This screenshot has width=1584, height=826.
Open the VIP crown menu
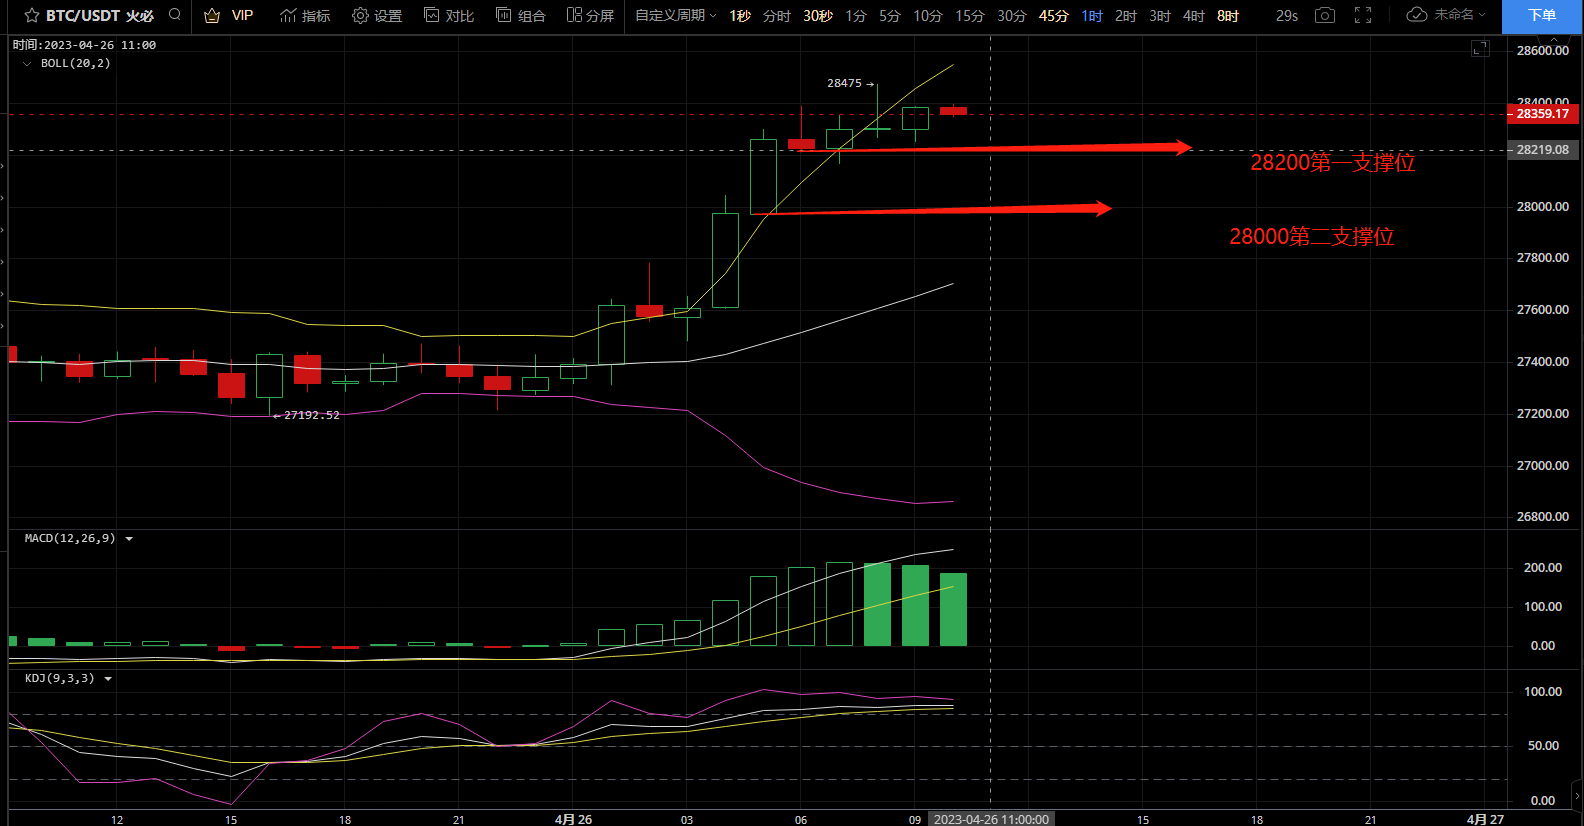[228, 16]
